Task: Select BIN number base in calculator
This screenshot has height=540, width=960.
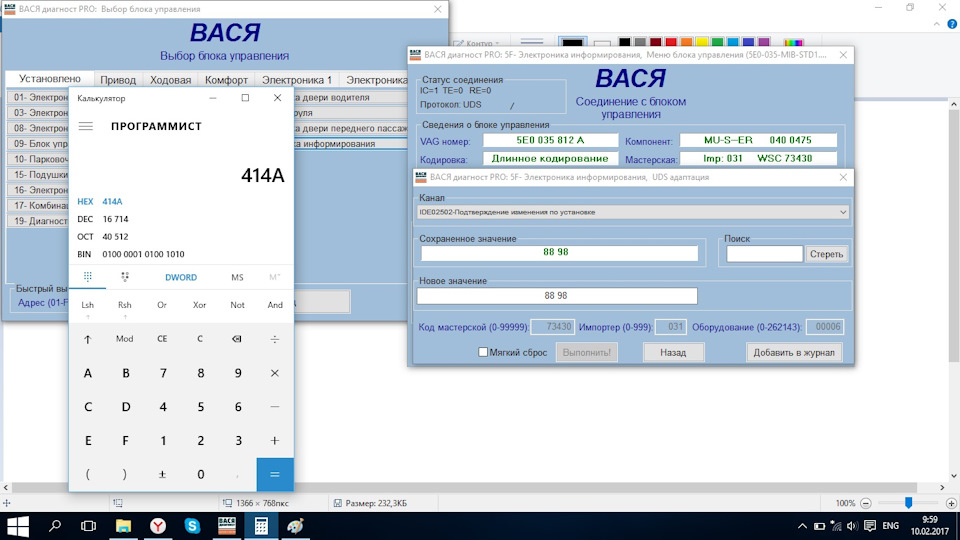Action: pos(84,254)
